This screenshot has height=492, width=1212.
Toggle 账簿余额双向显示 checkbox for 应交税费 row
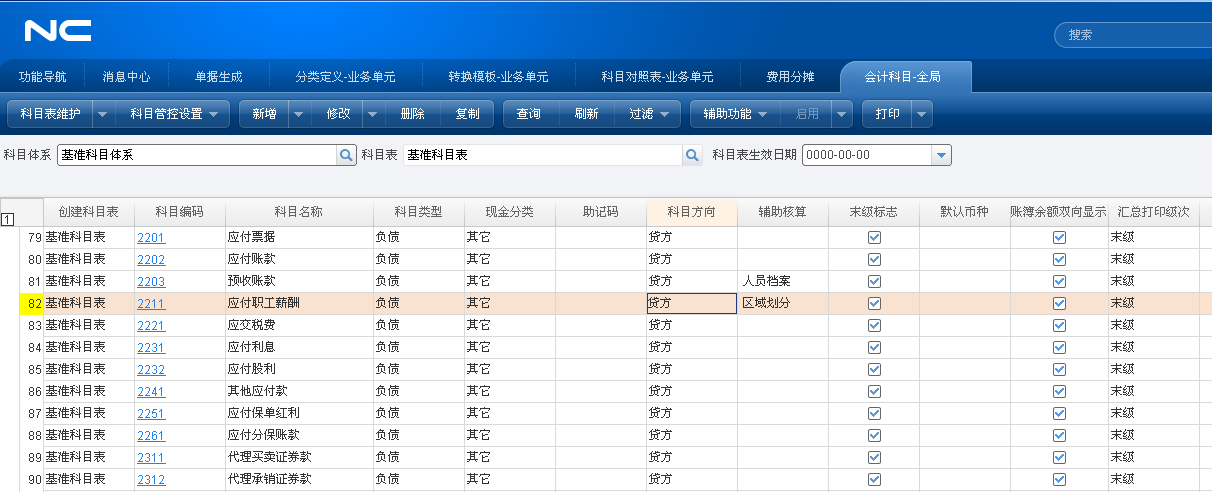(1059, 325)
